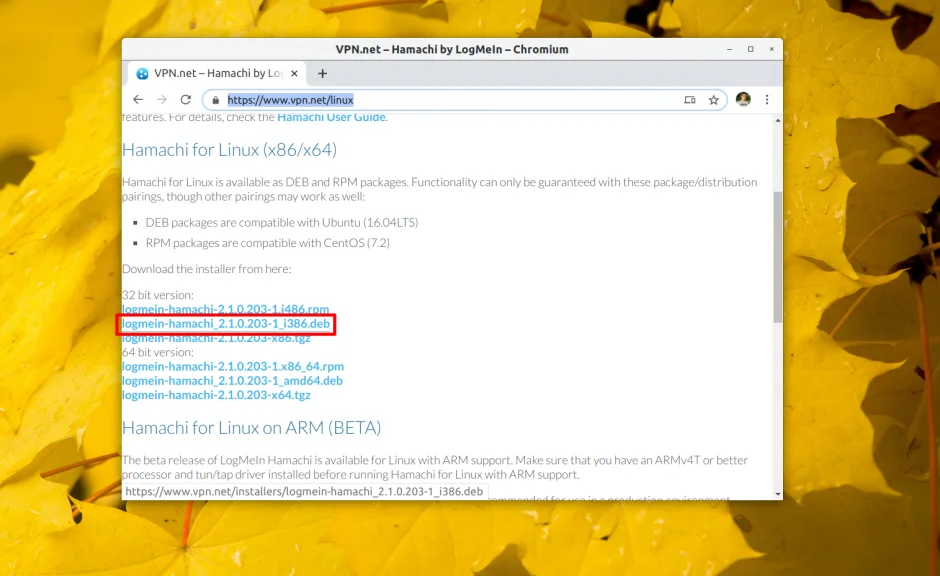Download logmein-hamachi-2.1.0.203-x86.tgz

[x=216, y=338]
